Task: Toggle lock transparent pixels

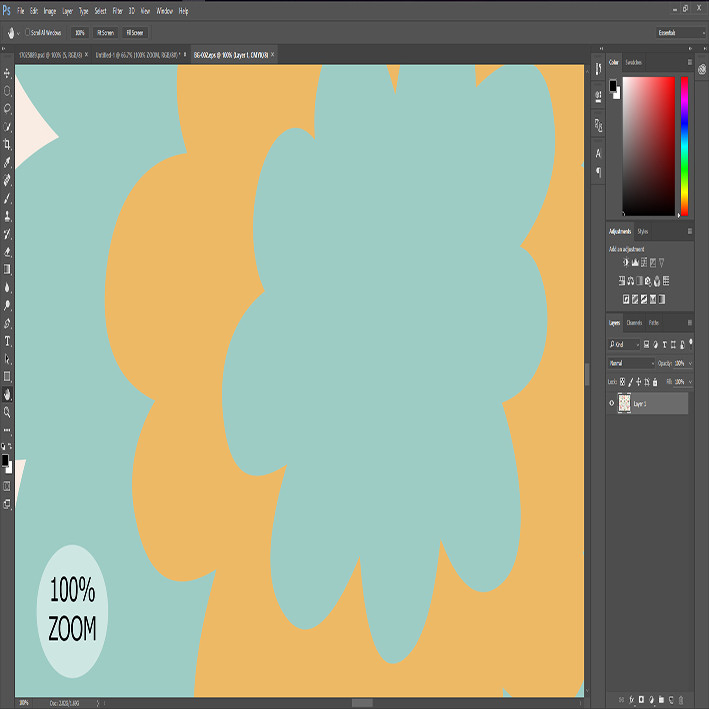Action: [x=623, y=382]
